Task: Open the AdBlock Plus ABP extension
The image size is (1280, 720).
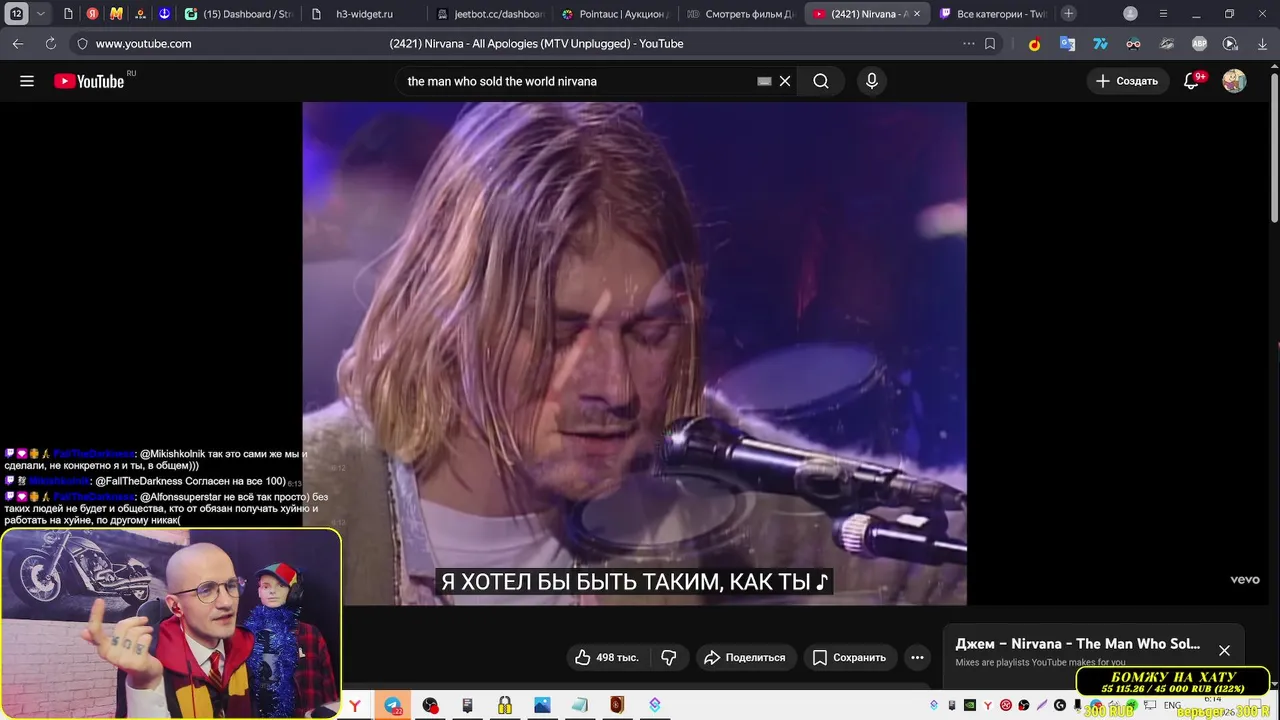Action: pos(1199,44)
